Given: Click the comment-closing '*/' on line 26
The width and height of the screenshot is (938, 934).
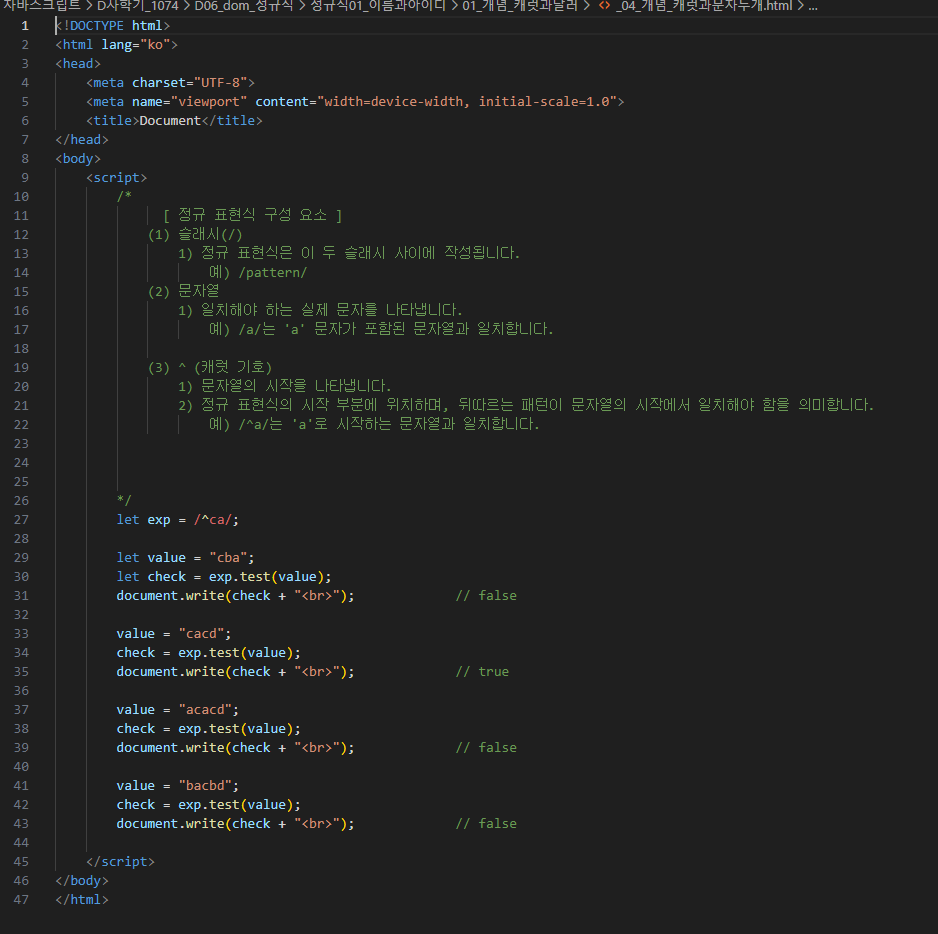Looking at the screenshot, I should coord(124,500).
